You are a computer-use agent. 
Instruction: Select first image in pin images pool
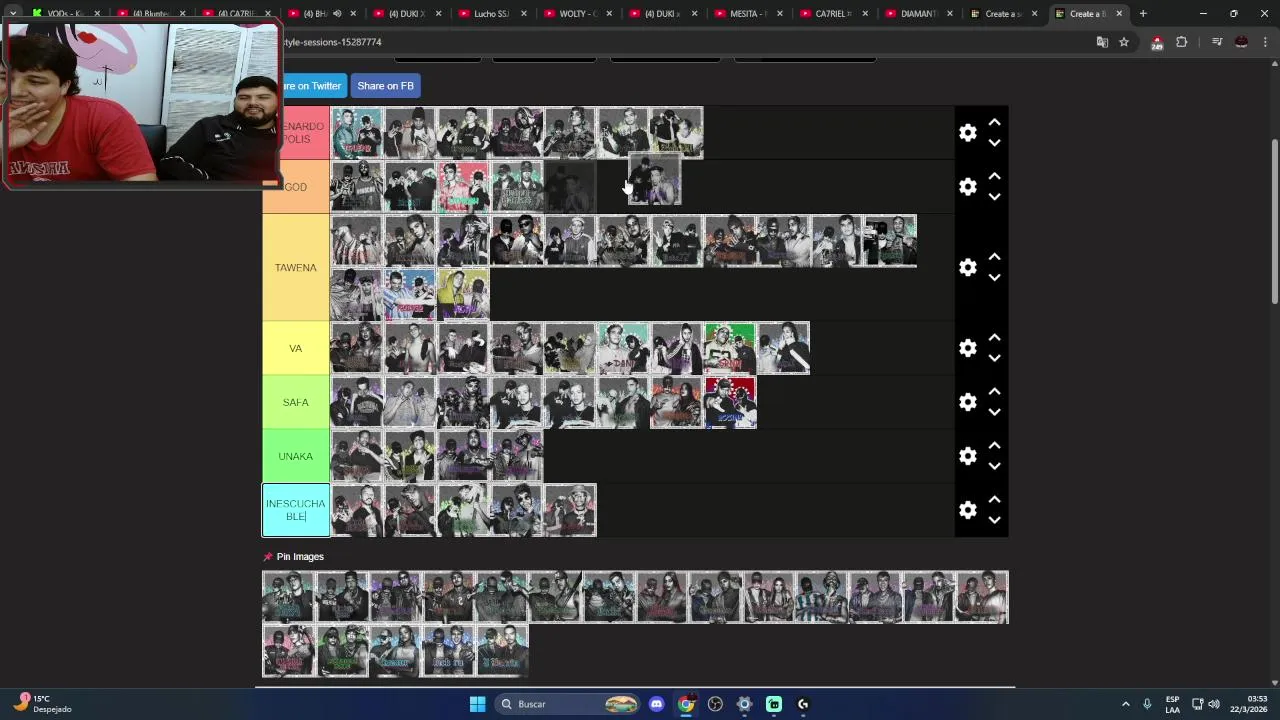pos(288,597)
